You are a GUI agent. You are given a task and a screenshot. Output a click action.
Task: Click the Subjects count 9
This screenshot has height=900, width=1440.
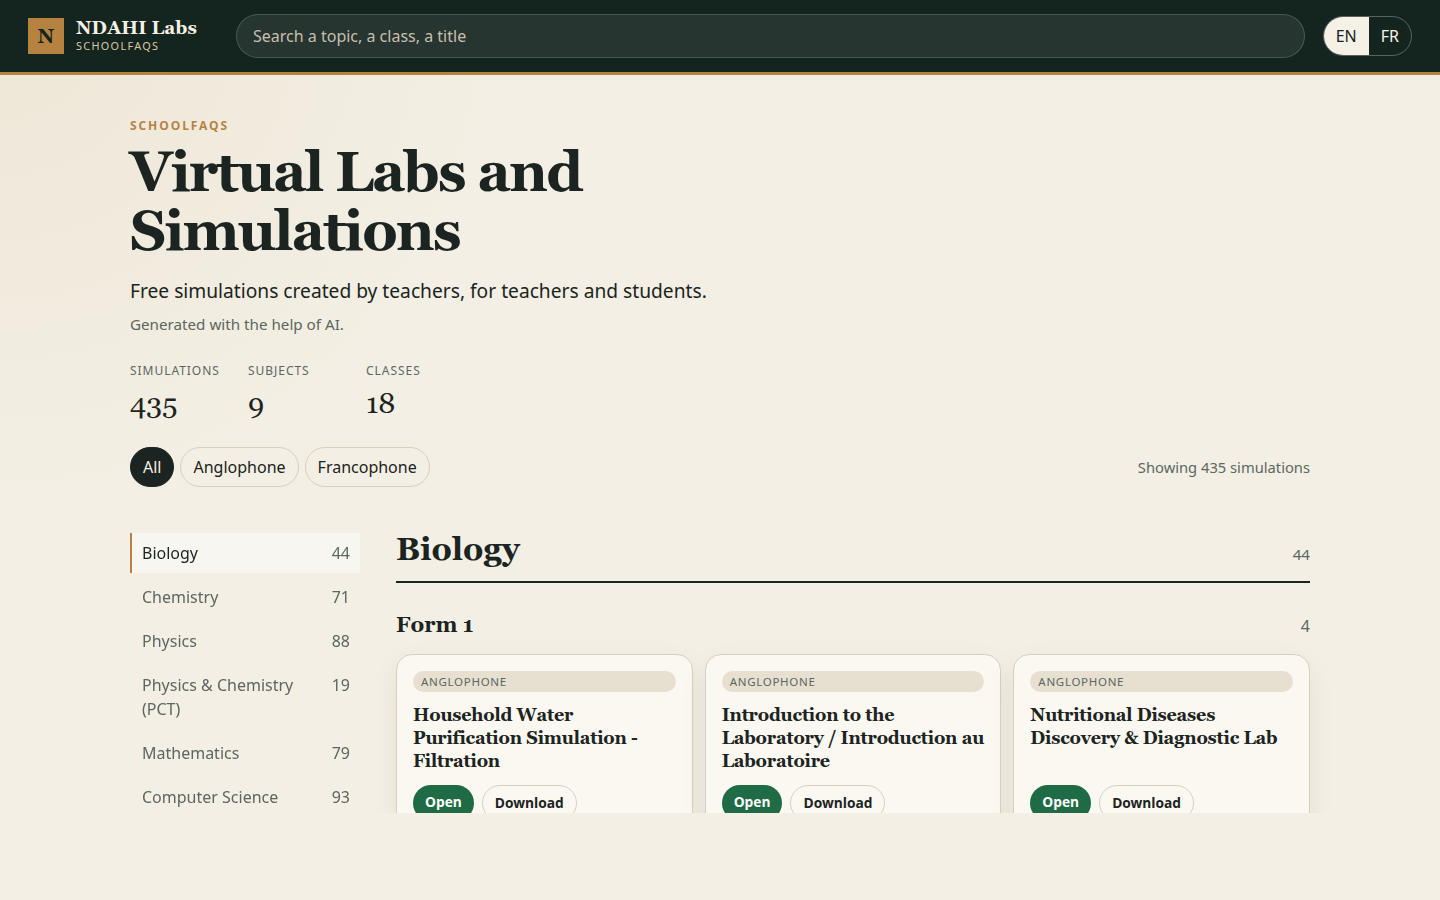tap(256, 408)
